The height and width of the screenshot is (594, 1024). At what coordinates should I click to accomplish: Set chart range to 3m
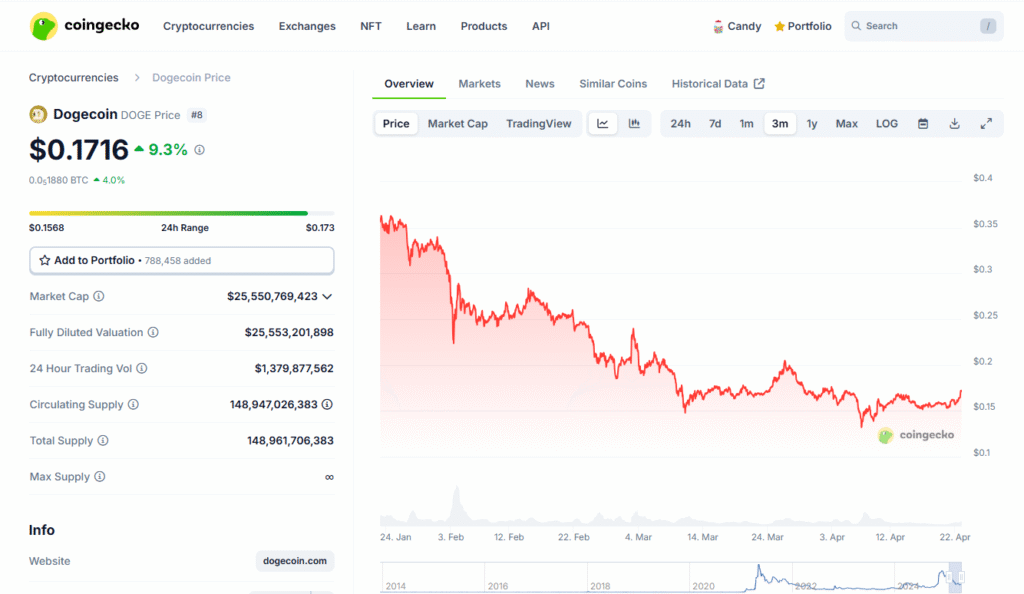pyautogui.click(x=780, y=123)
